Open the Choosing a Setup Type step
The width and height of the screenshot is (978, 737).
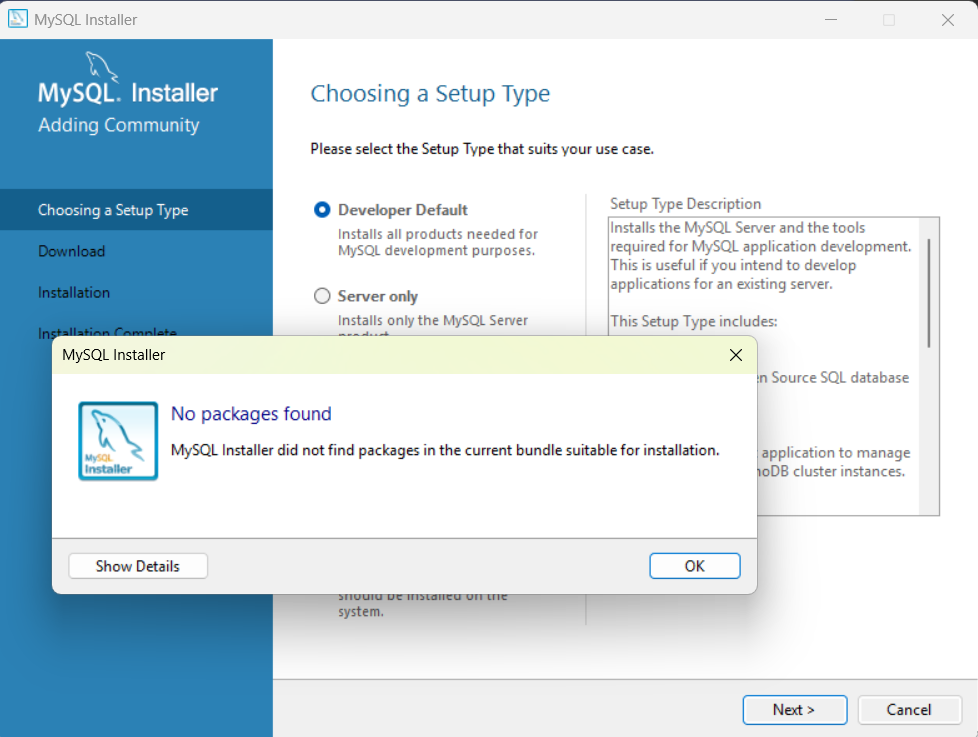[x=136, y=210]
